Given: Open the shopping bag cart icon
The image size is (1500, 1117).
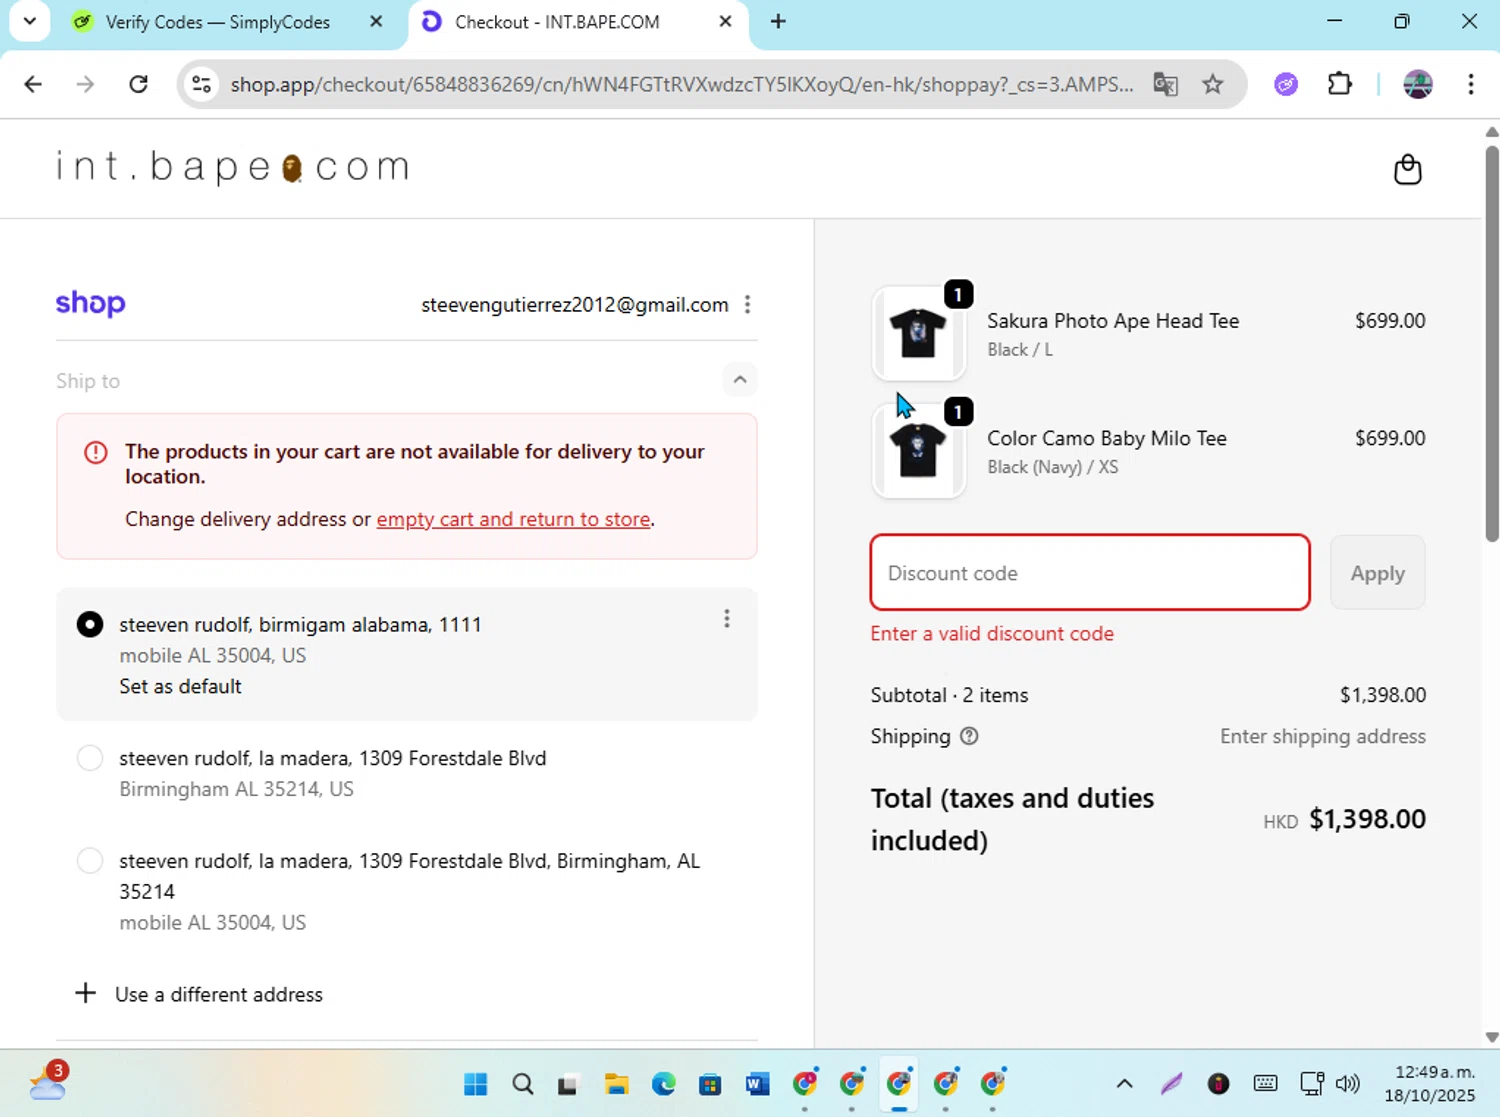Looking at the screenshot, I should [1407, 169].
